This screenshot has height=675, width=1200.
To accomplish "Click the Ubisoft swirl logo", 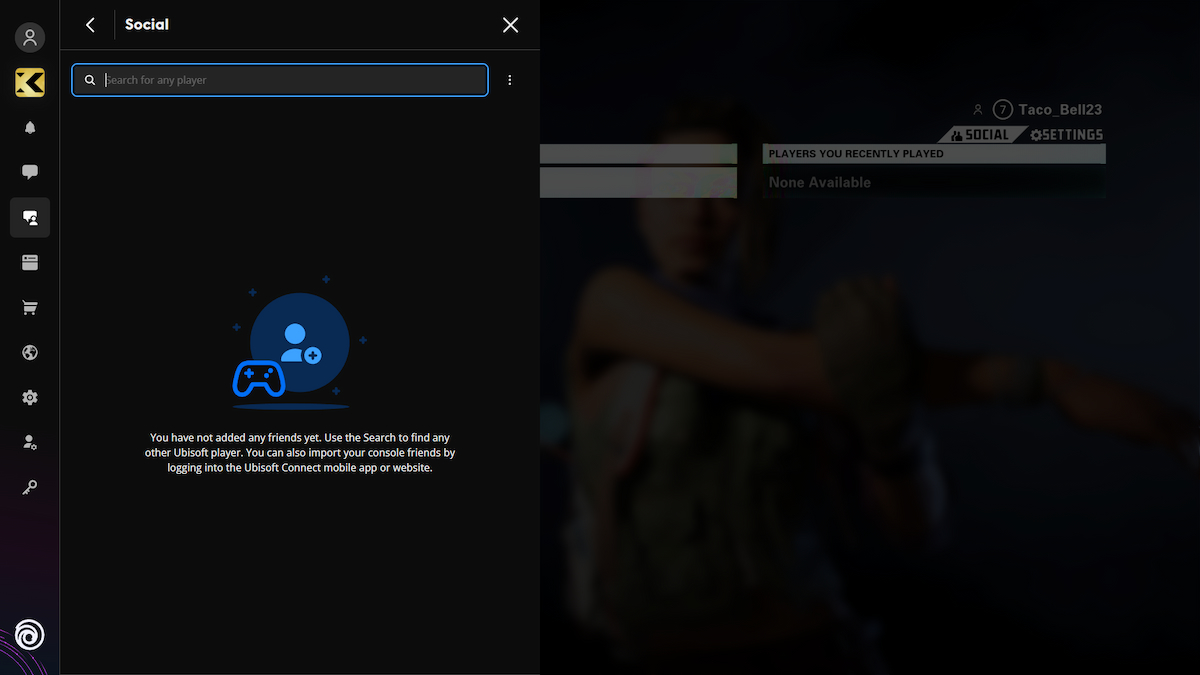I will point(30,635).
